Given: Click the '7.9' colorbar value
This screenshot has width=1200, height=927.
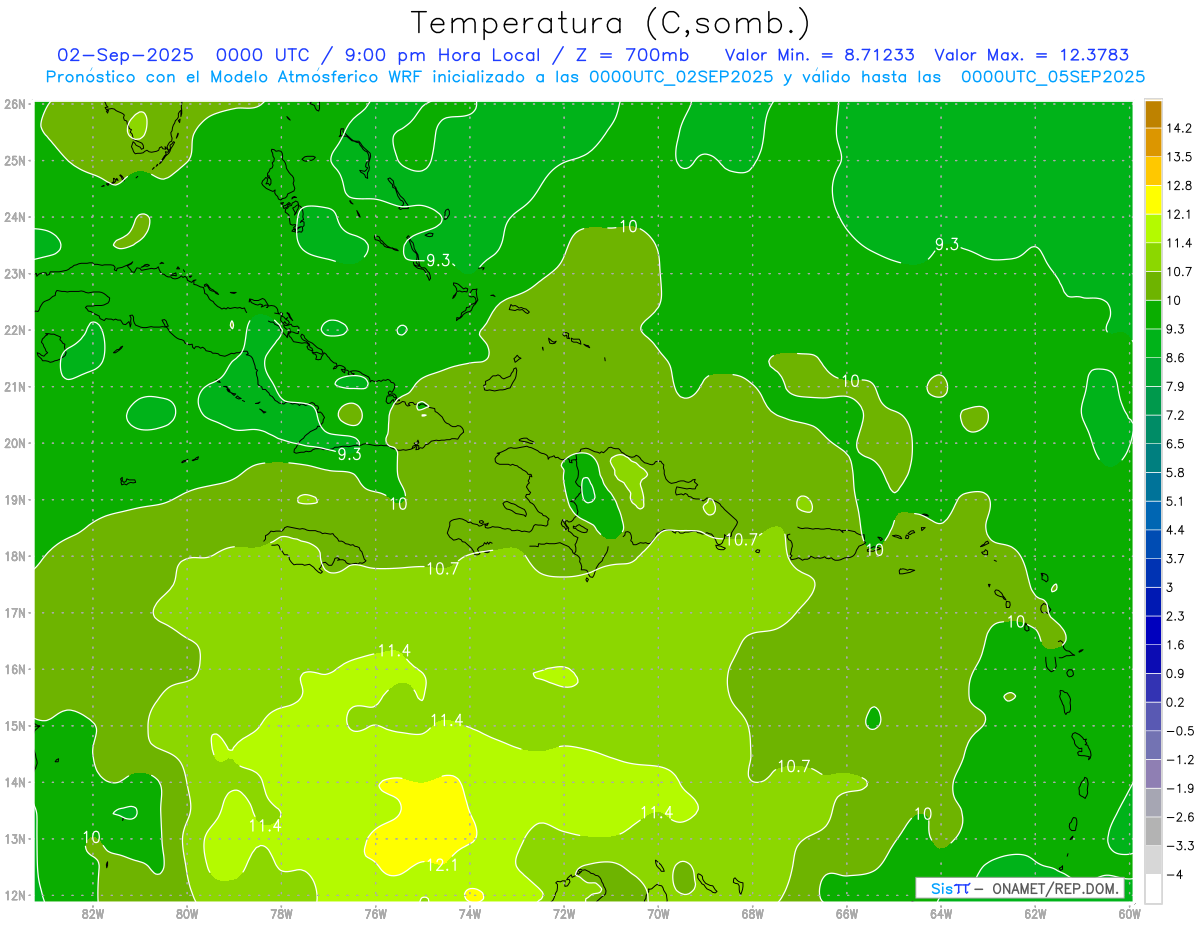Looking at the screenshot, I should 1175,387.
